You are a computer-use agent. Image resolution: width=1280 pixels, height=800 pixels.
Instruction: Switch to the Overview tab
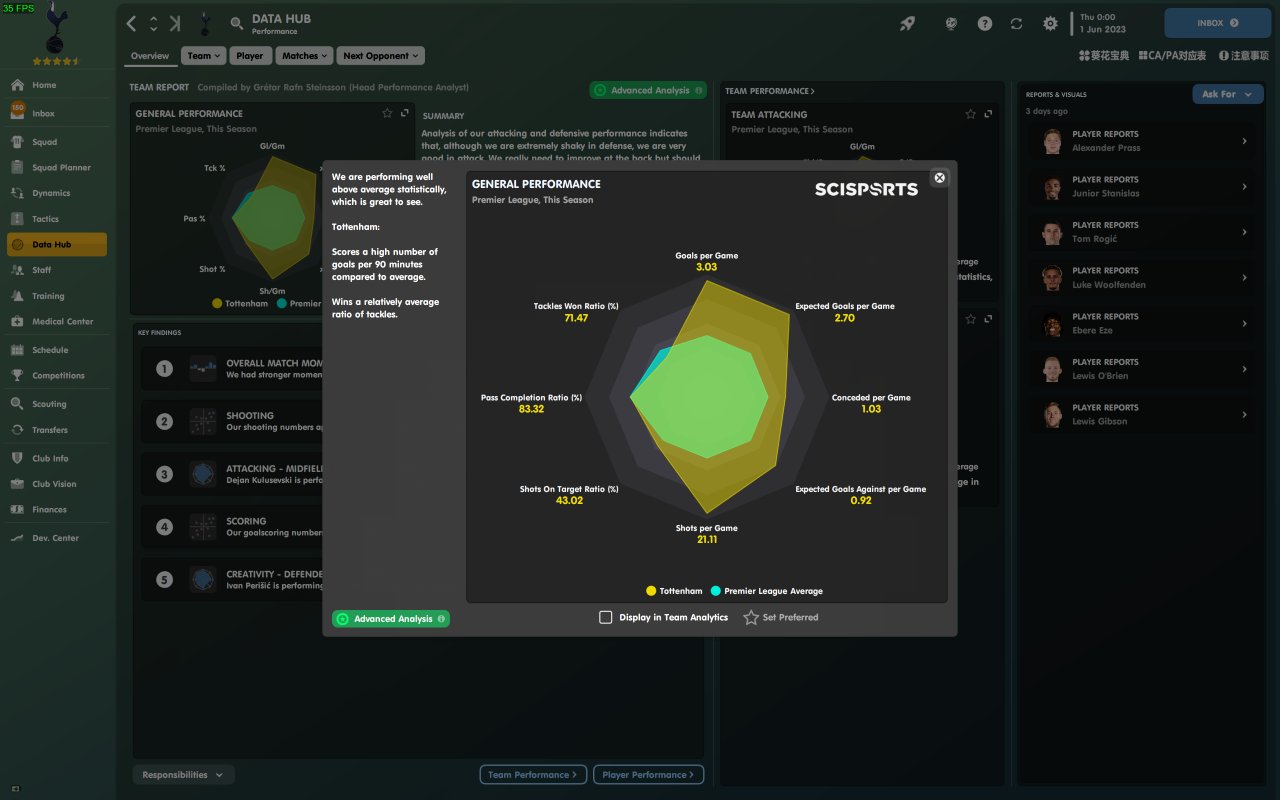(150, 56)
